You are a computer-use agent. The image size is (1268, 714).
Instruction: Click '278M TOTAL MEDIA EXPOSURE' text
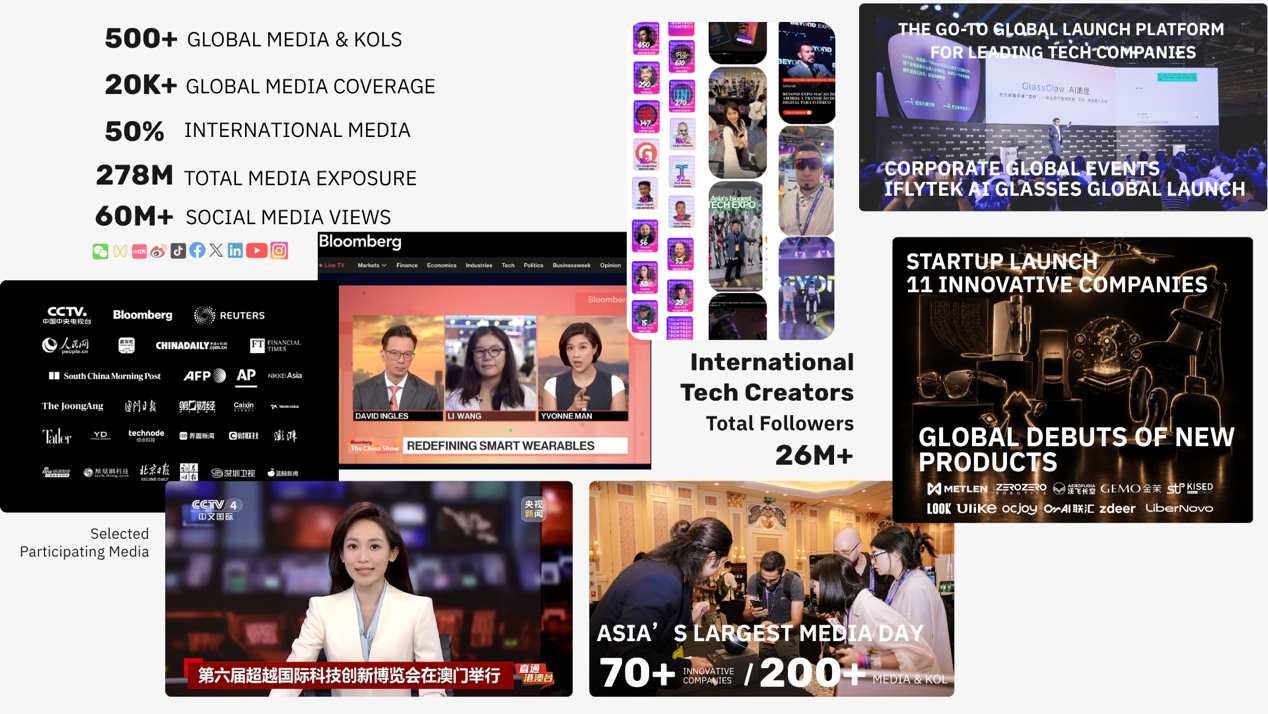[x=256, y=176]
